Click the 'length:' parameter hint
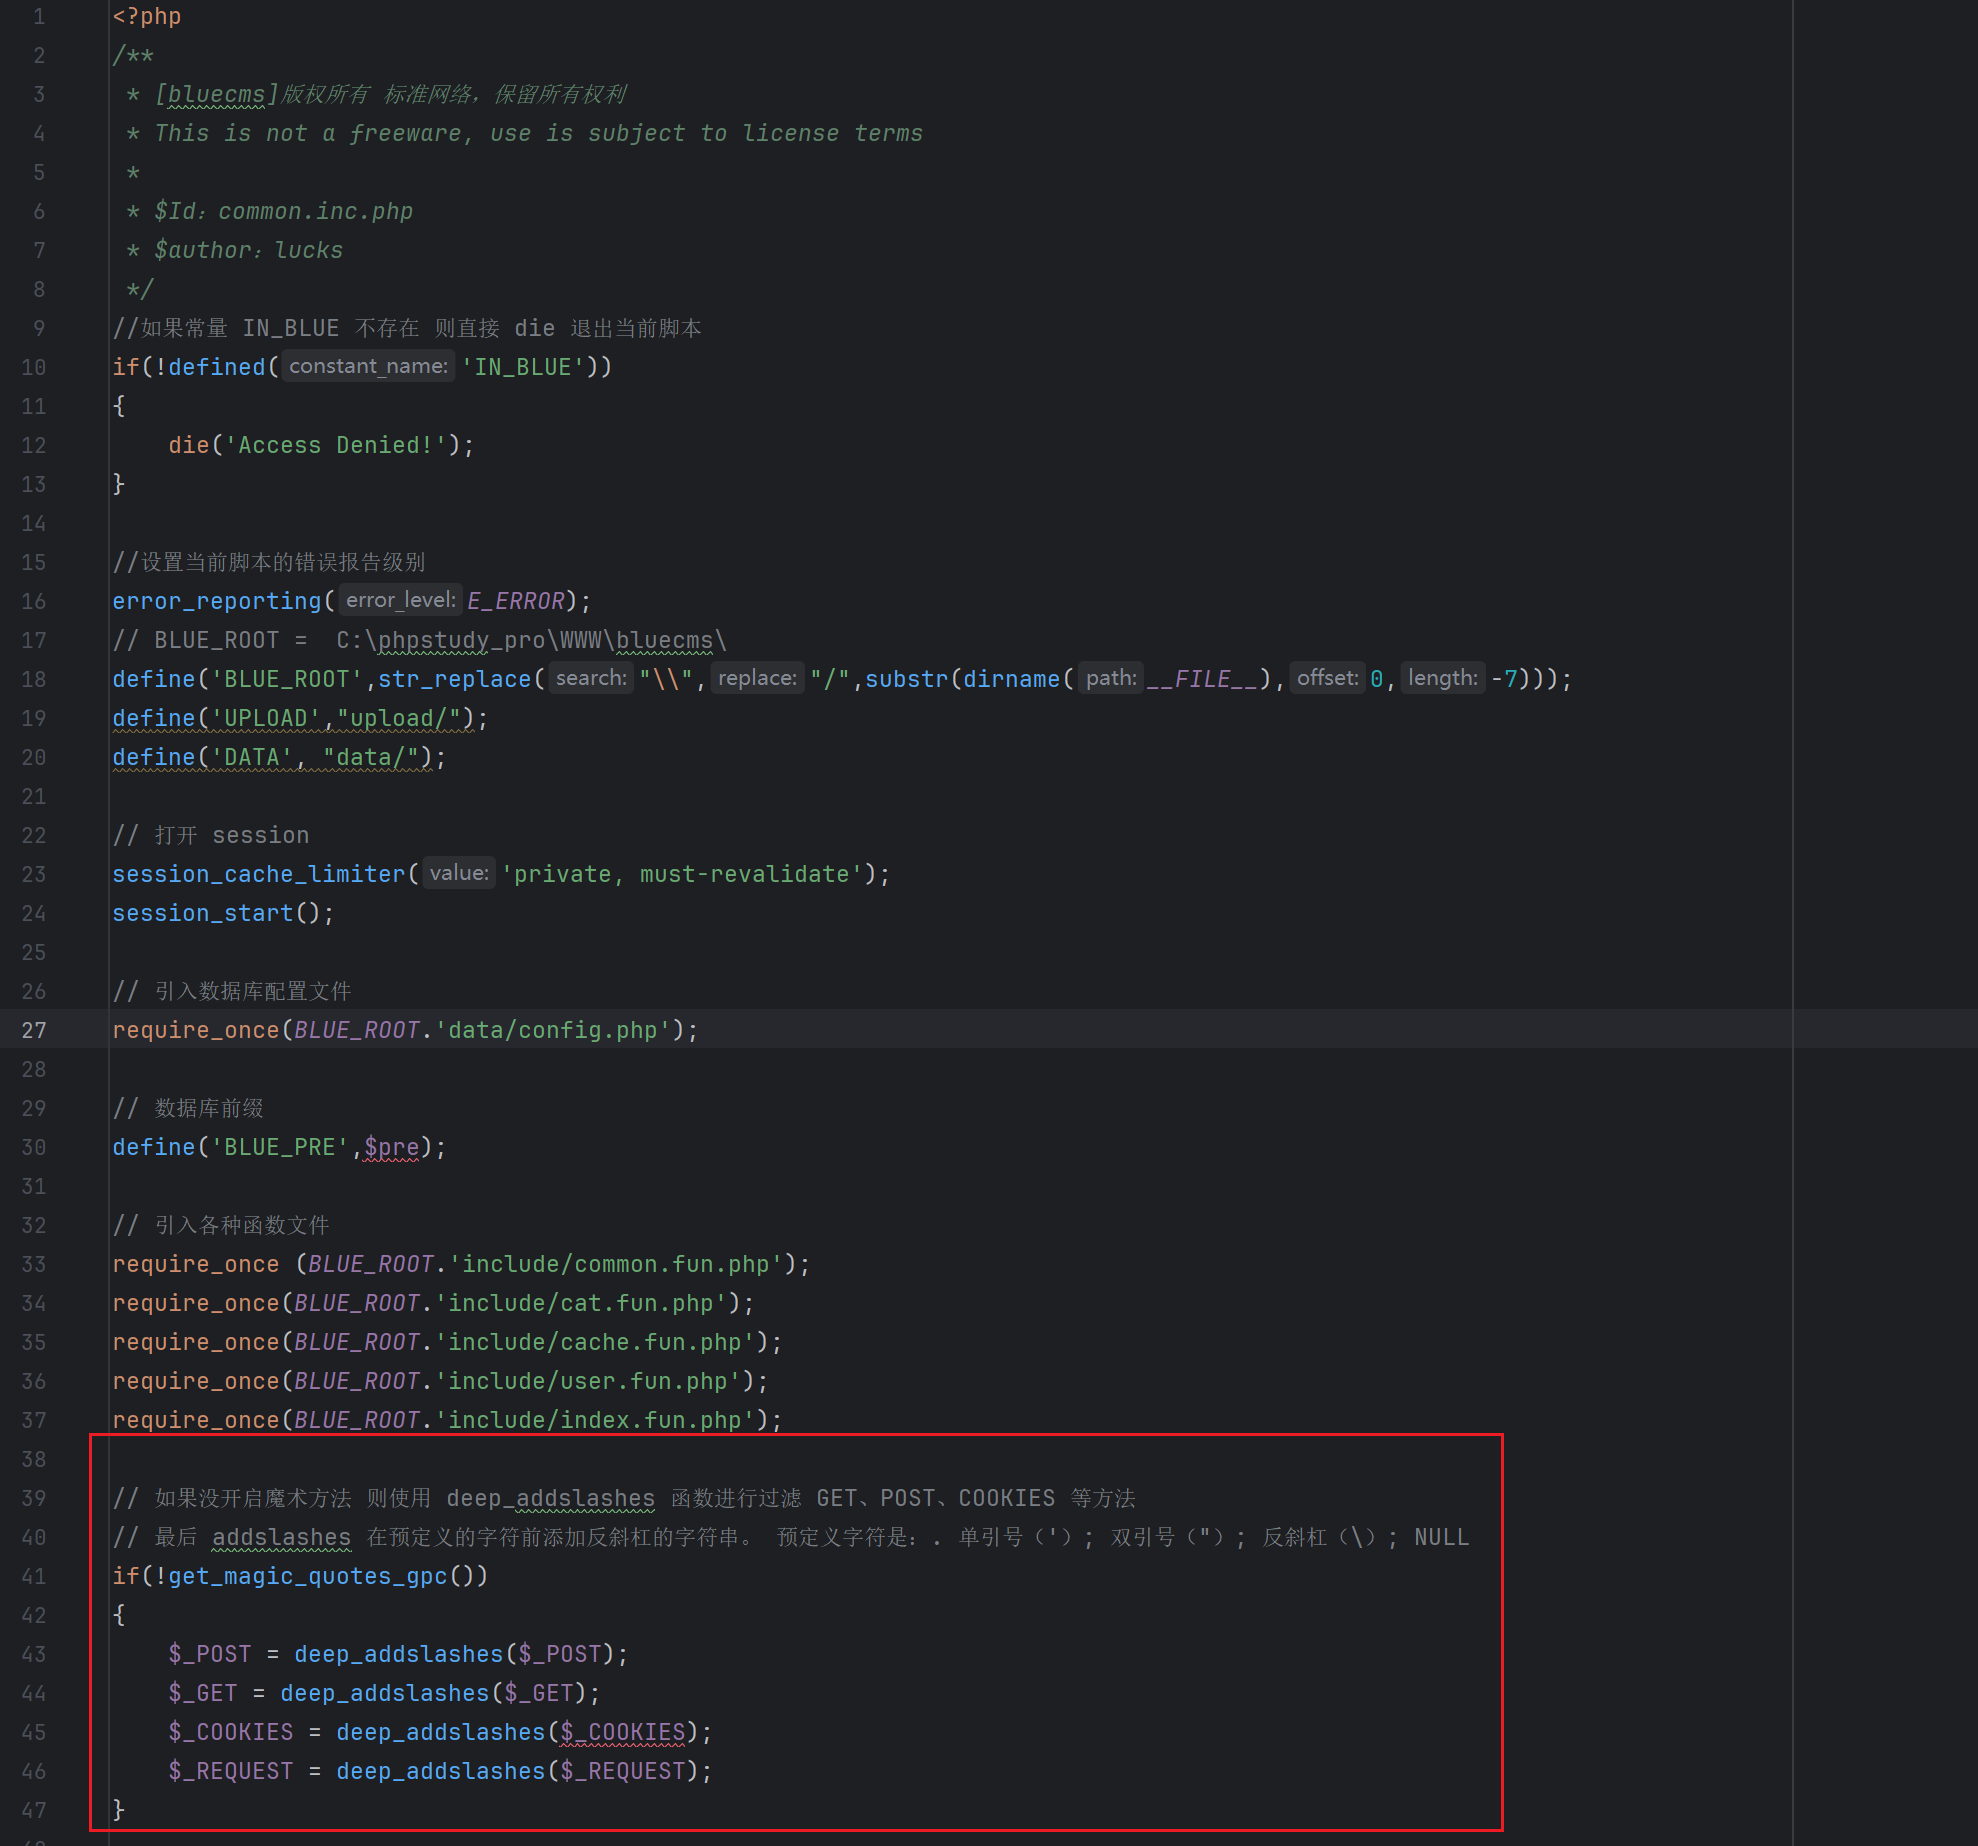Image resolution: width=1978 pixels, height=1846 pixels. point(1443,678)
